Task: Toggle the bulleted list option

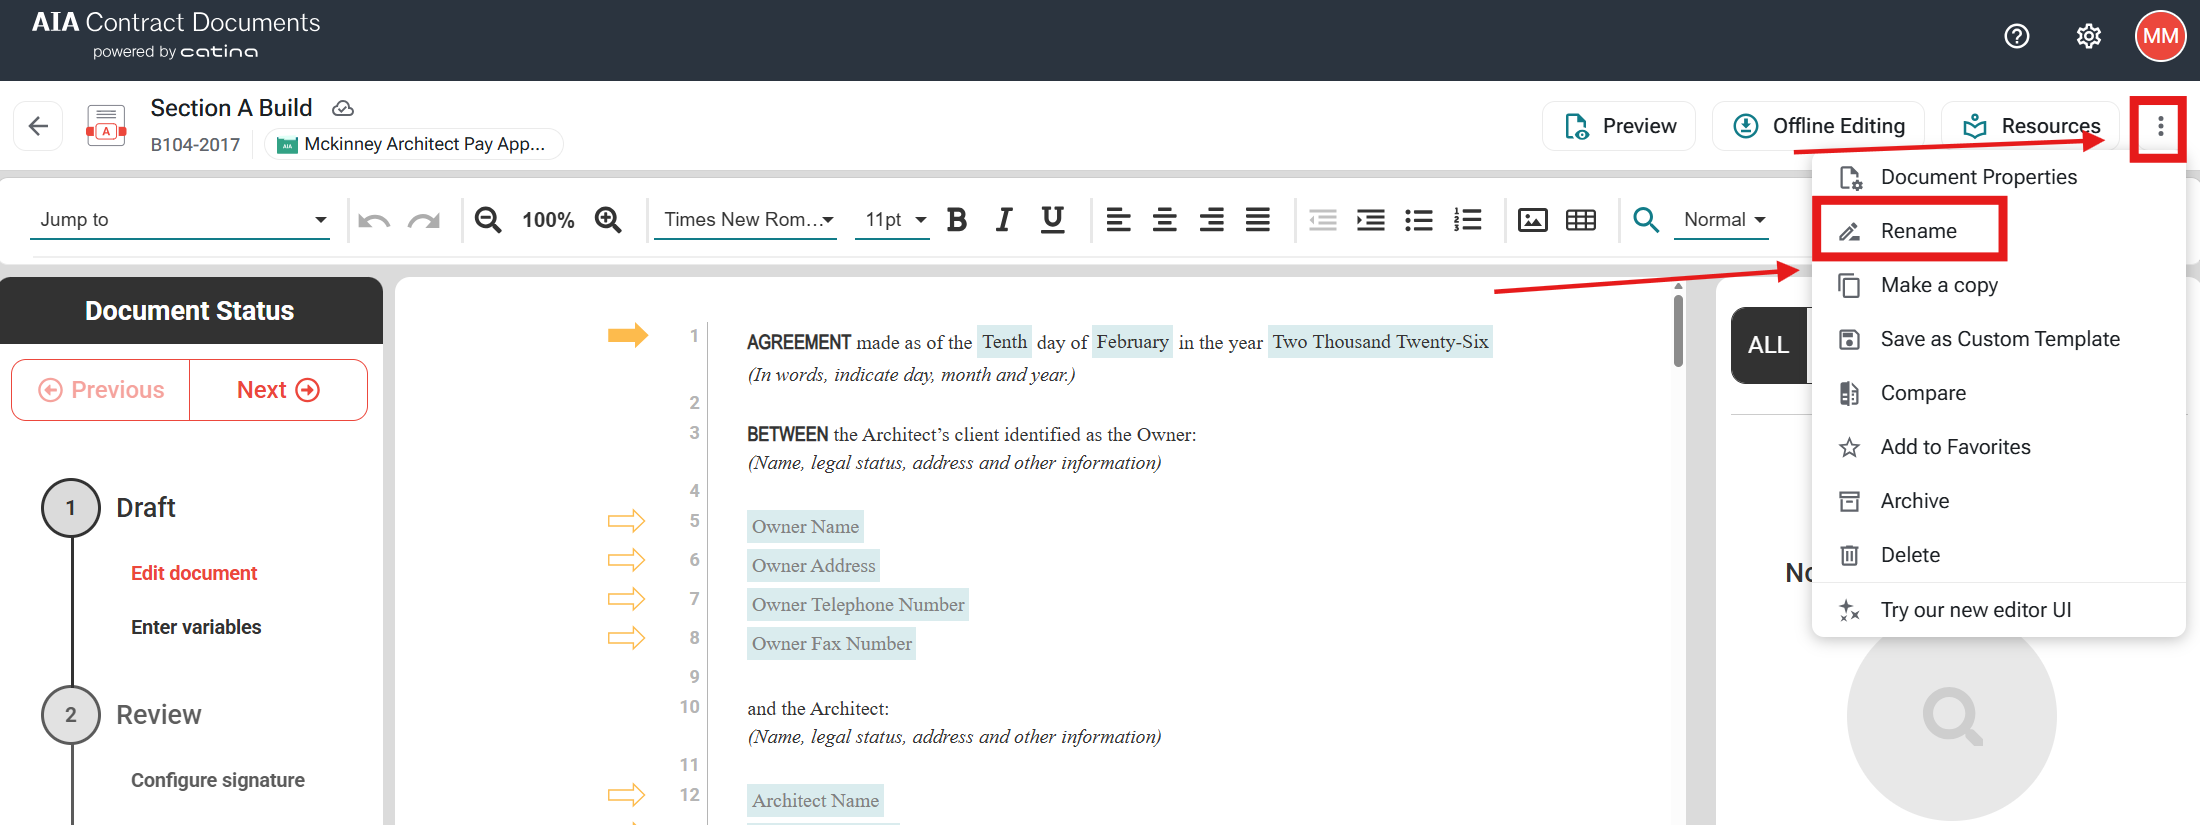Action: [x=1418, y=220]
